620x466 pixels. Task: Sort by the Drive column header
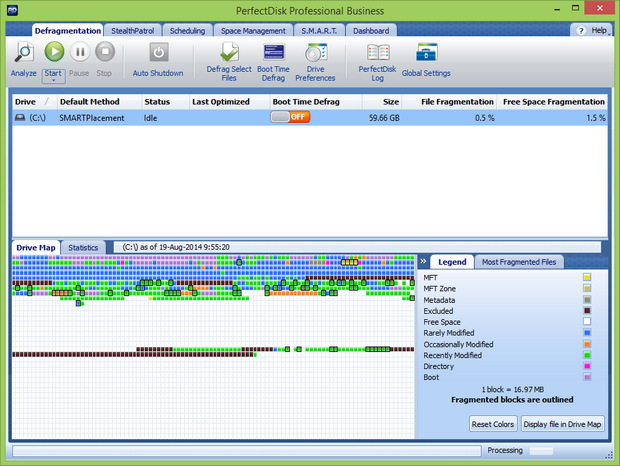coord(35,102)
